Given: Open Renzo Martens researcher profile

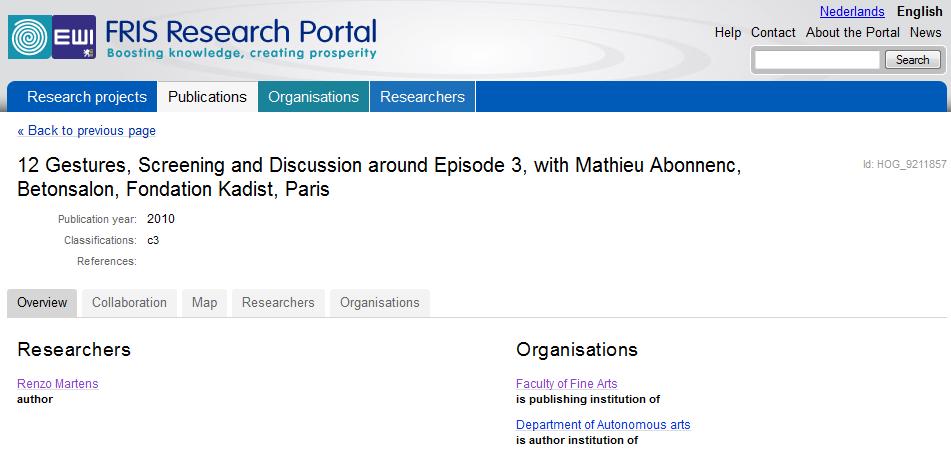Looking at the screenshot, I should 58,383.
